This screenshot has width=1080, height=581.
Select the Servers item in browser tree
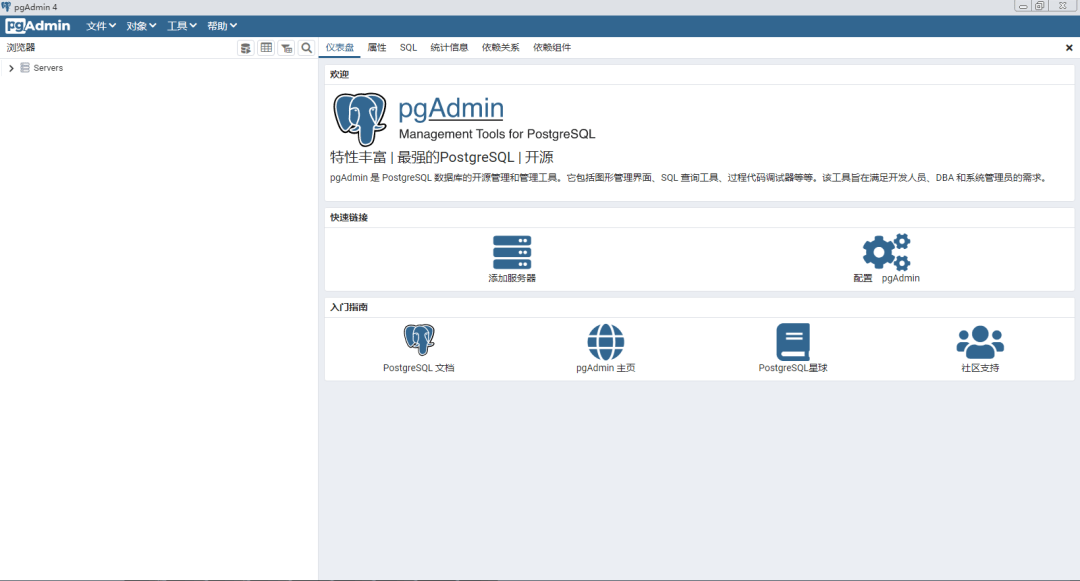[48, 68]
